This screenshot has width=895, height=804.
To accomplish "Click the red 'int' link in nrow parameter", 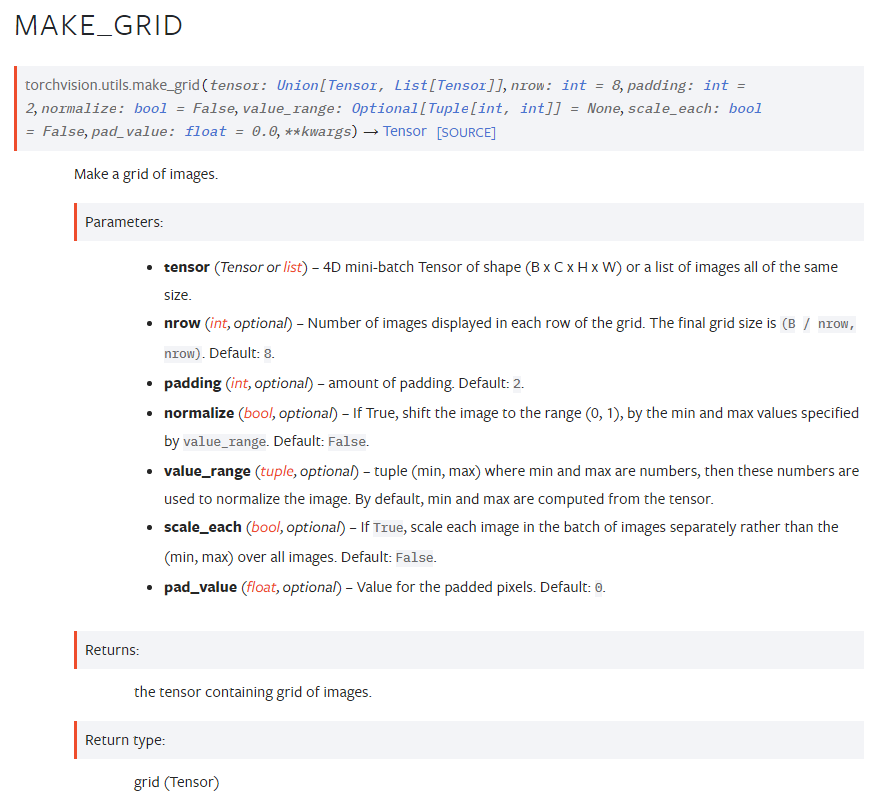I will (219, 324).
